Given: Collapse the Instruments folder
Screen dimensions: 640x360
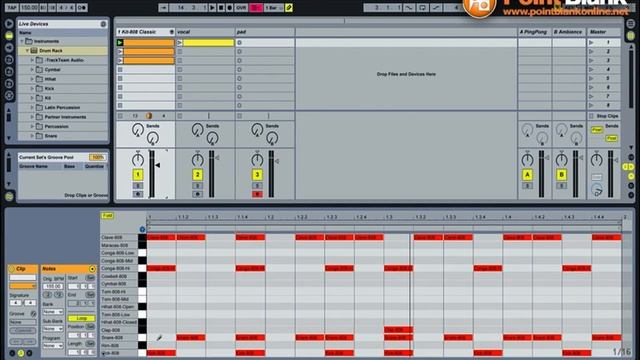Looking at the screenshot, I should [x=22, y=41].
